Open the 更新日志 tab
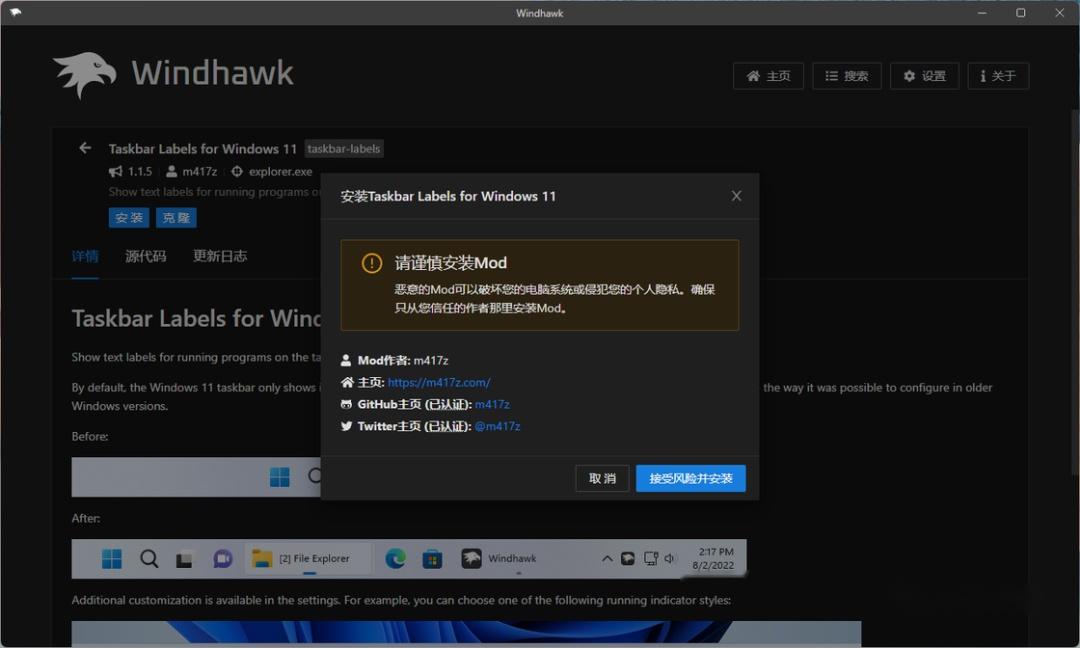Screen dimensions: 1080x648 point(220,256)
